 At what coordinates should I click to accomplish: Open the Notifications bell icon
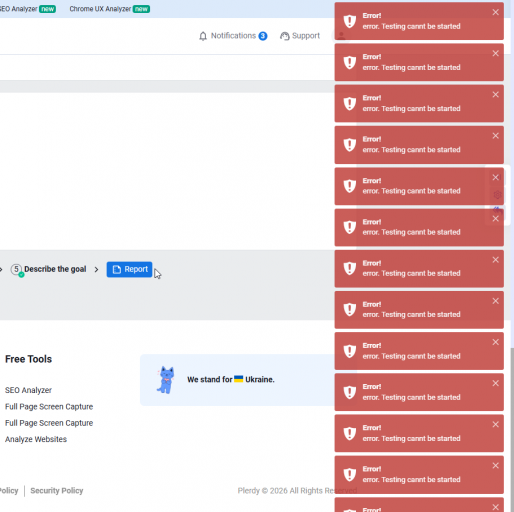click(x=203, y=36)
